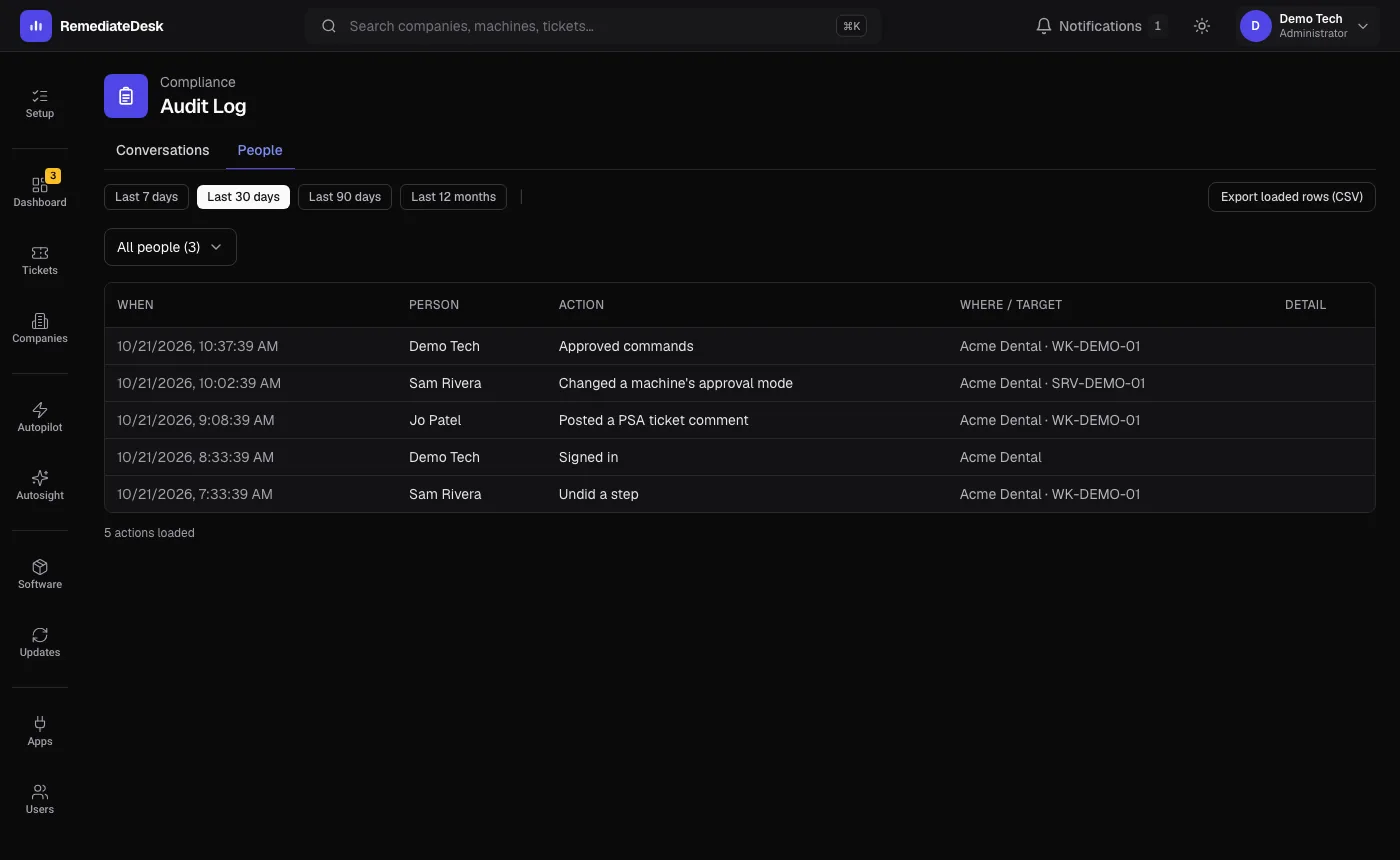Toggle the light/dark theme sun icon
This screenshot has height=860, width=1400.
coord(1202,26)
